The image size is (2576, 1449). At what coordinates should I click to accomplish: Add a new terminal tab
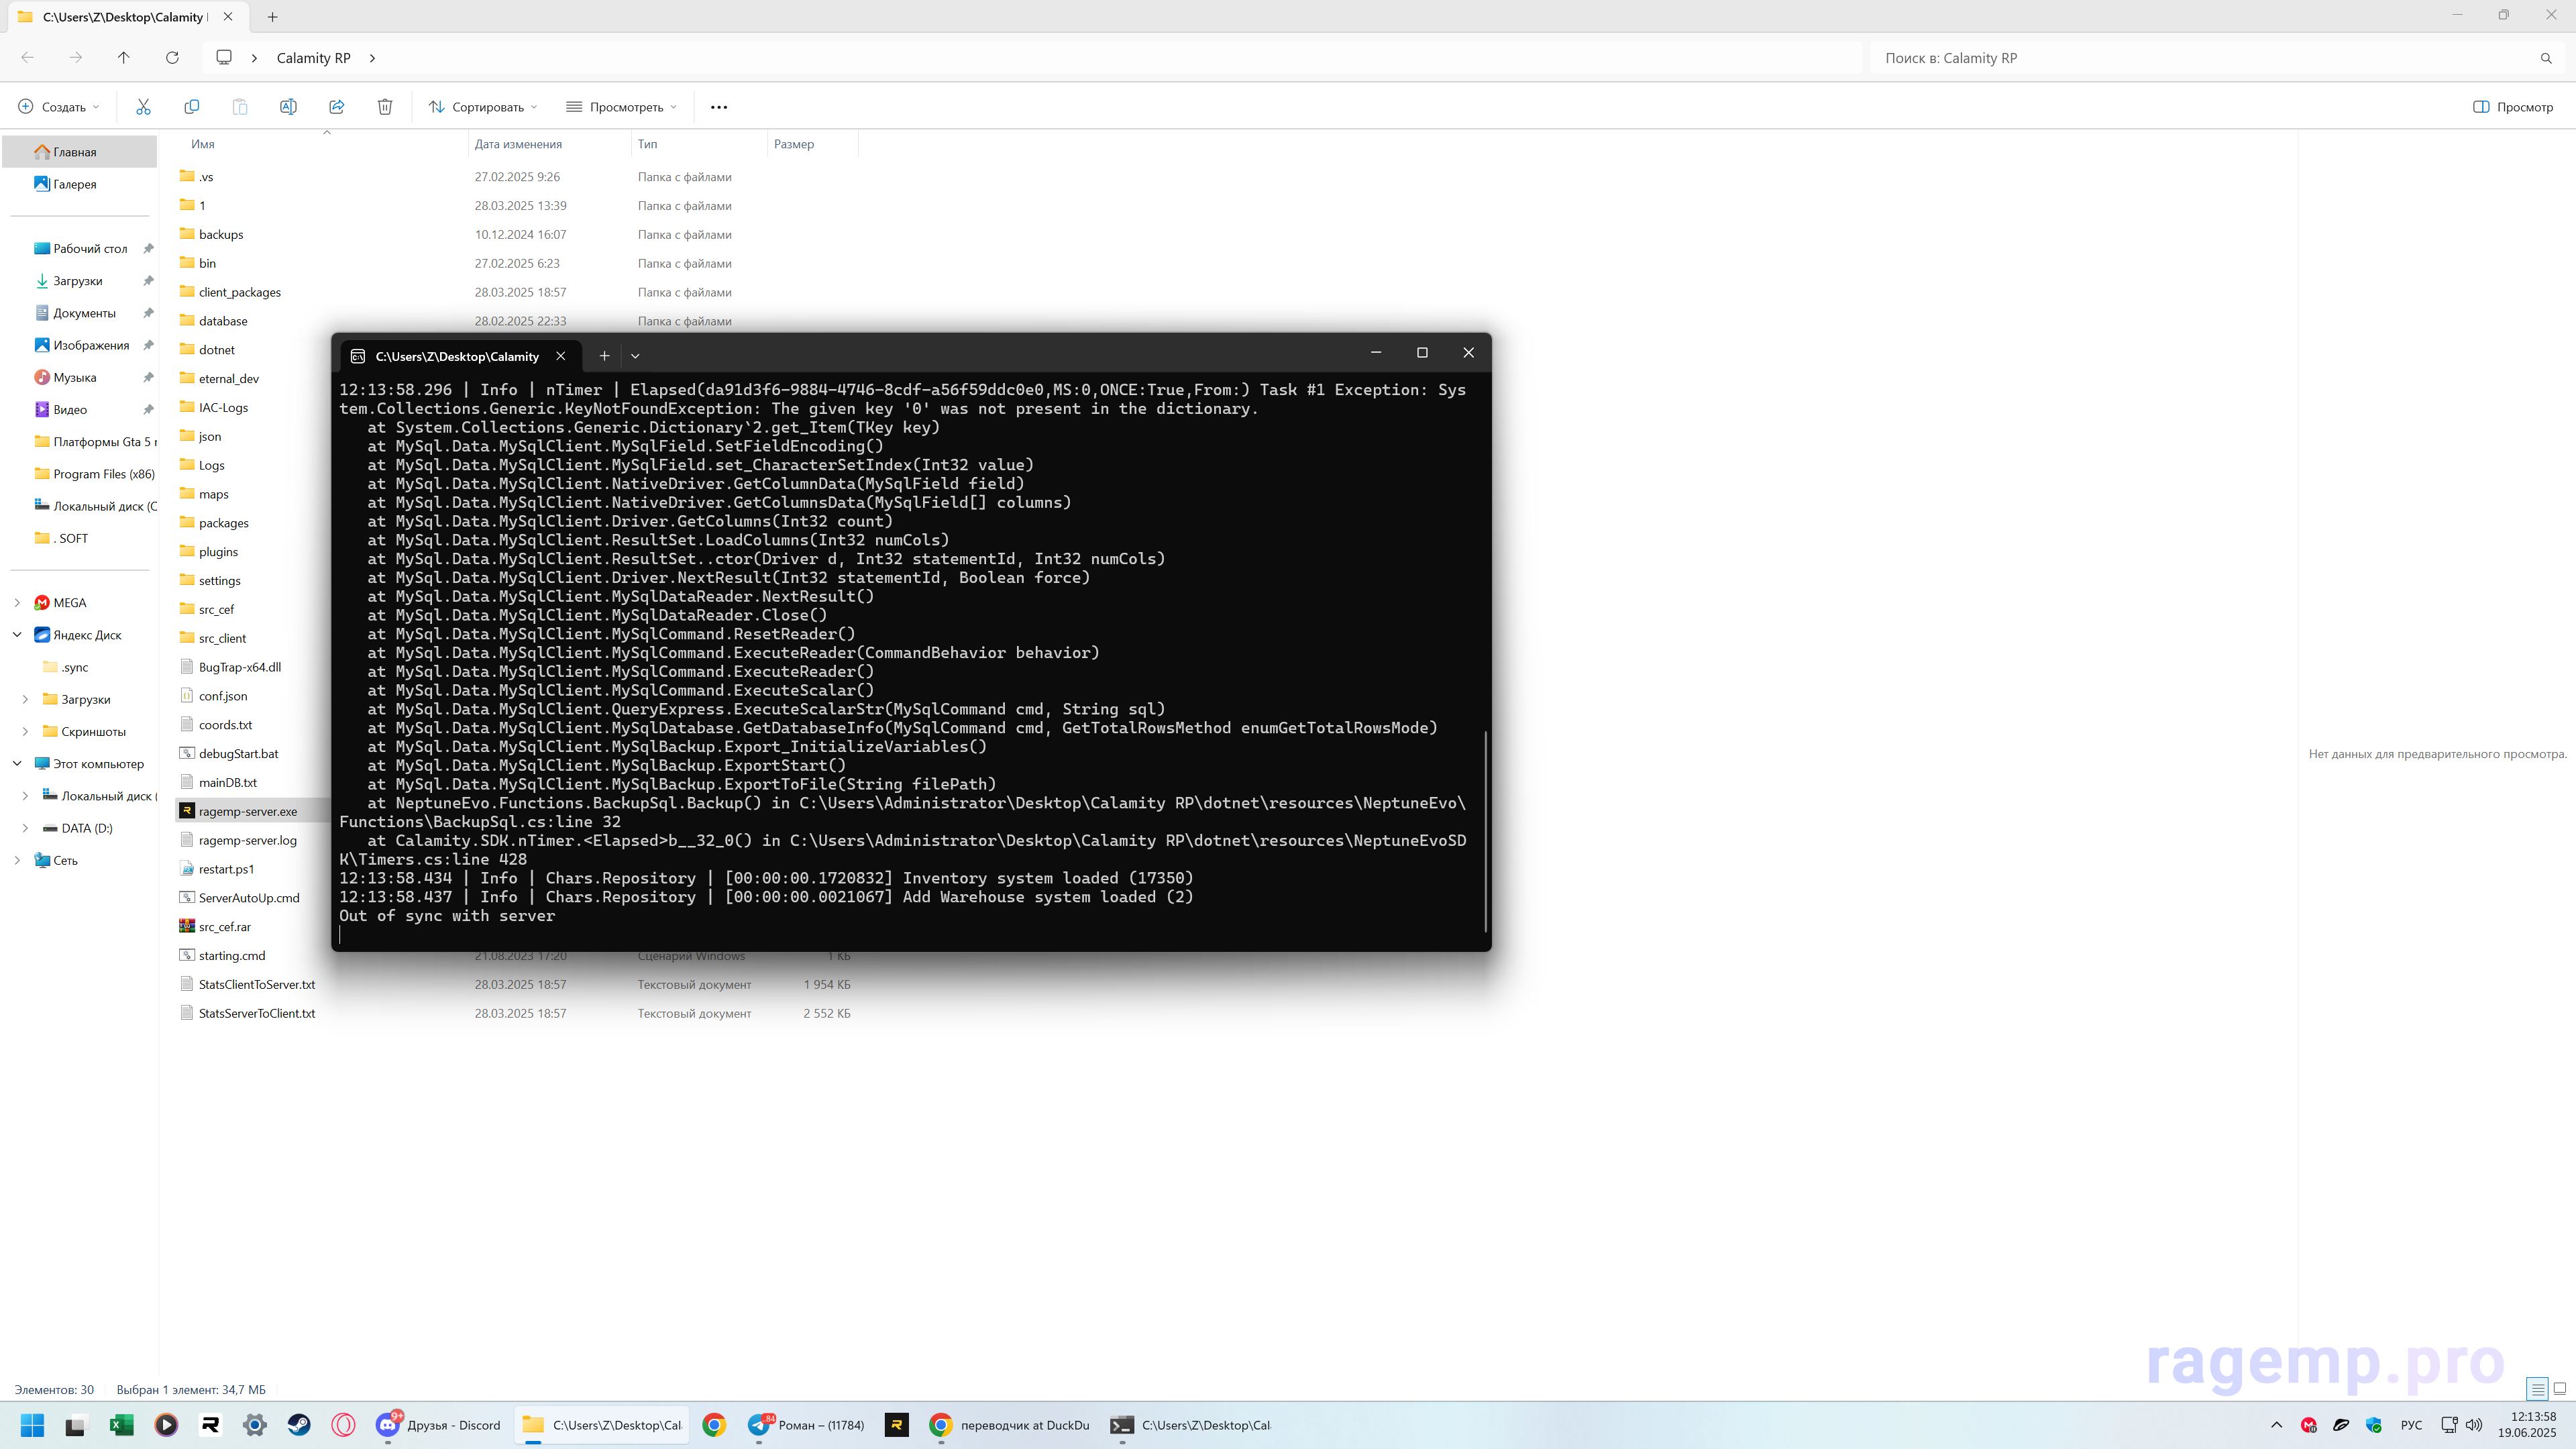click(604, 356)
